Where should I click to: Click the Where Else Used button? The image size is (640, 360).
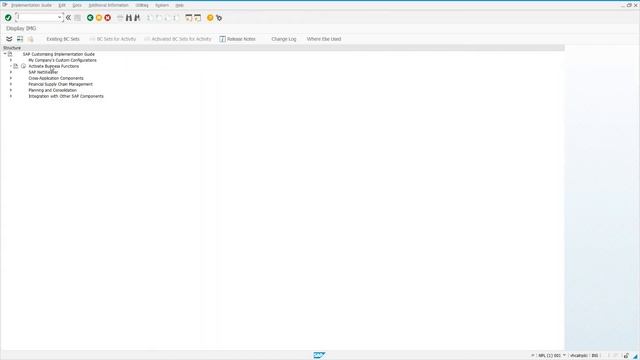point(324,39)
